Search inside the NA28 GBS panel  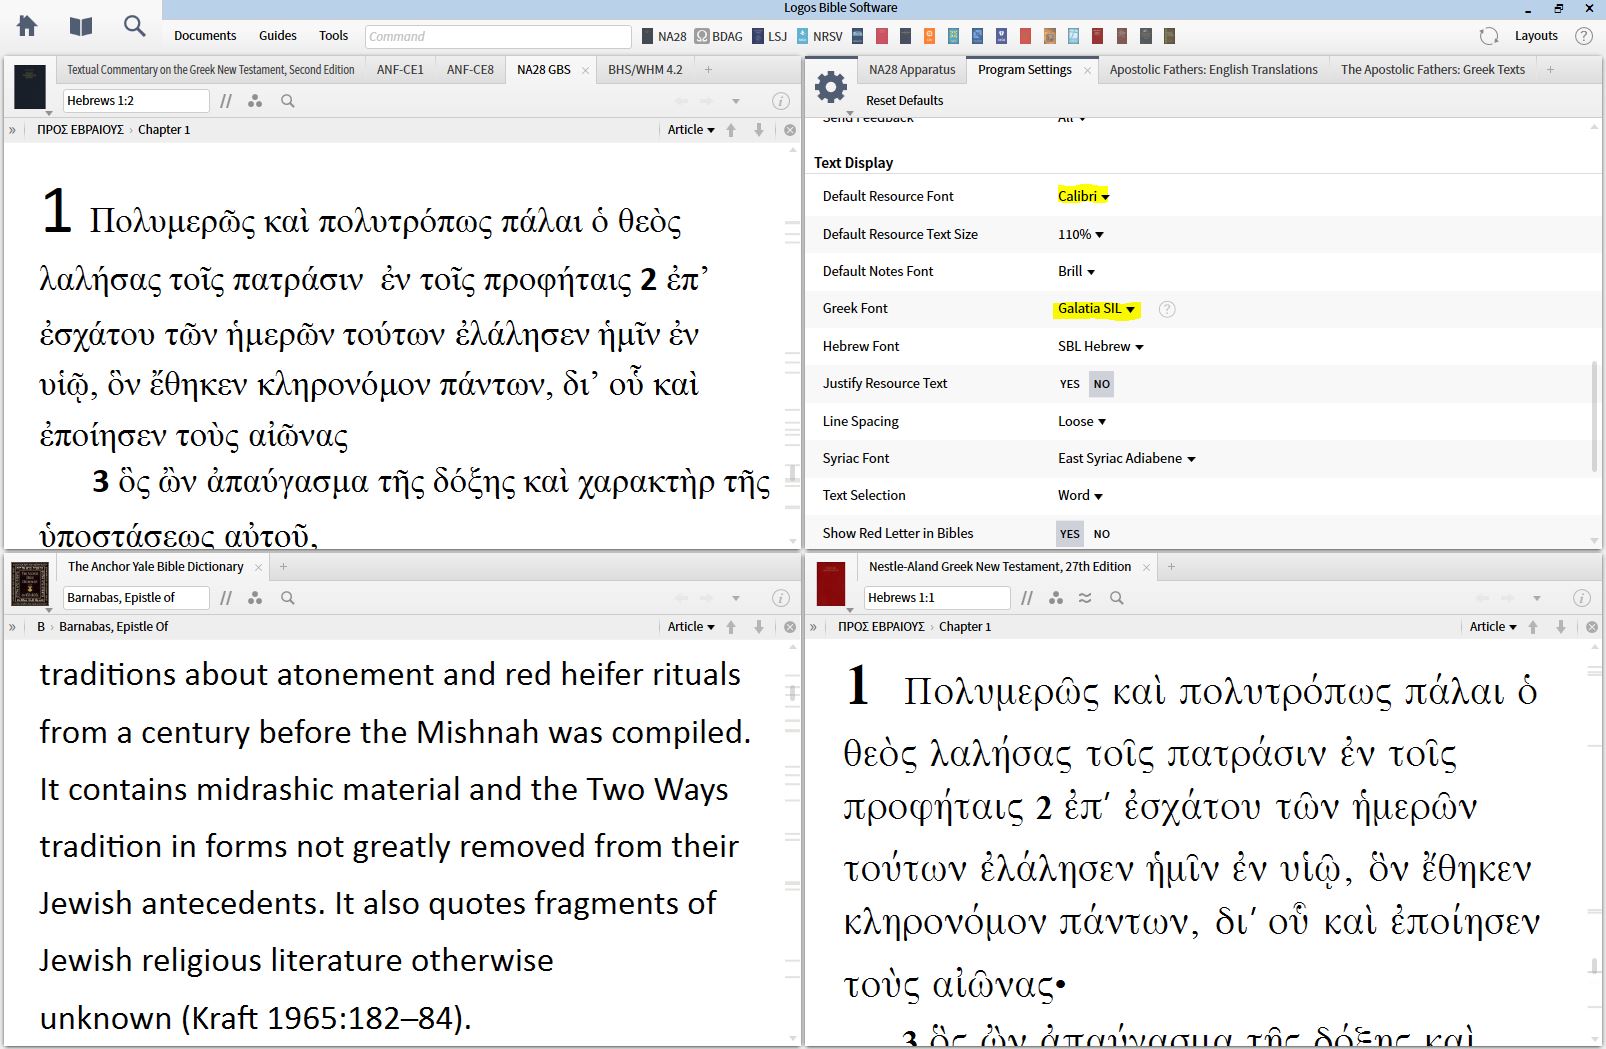click(288, 101)
